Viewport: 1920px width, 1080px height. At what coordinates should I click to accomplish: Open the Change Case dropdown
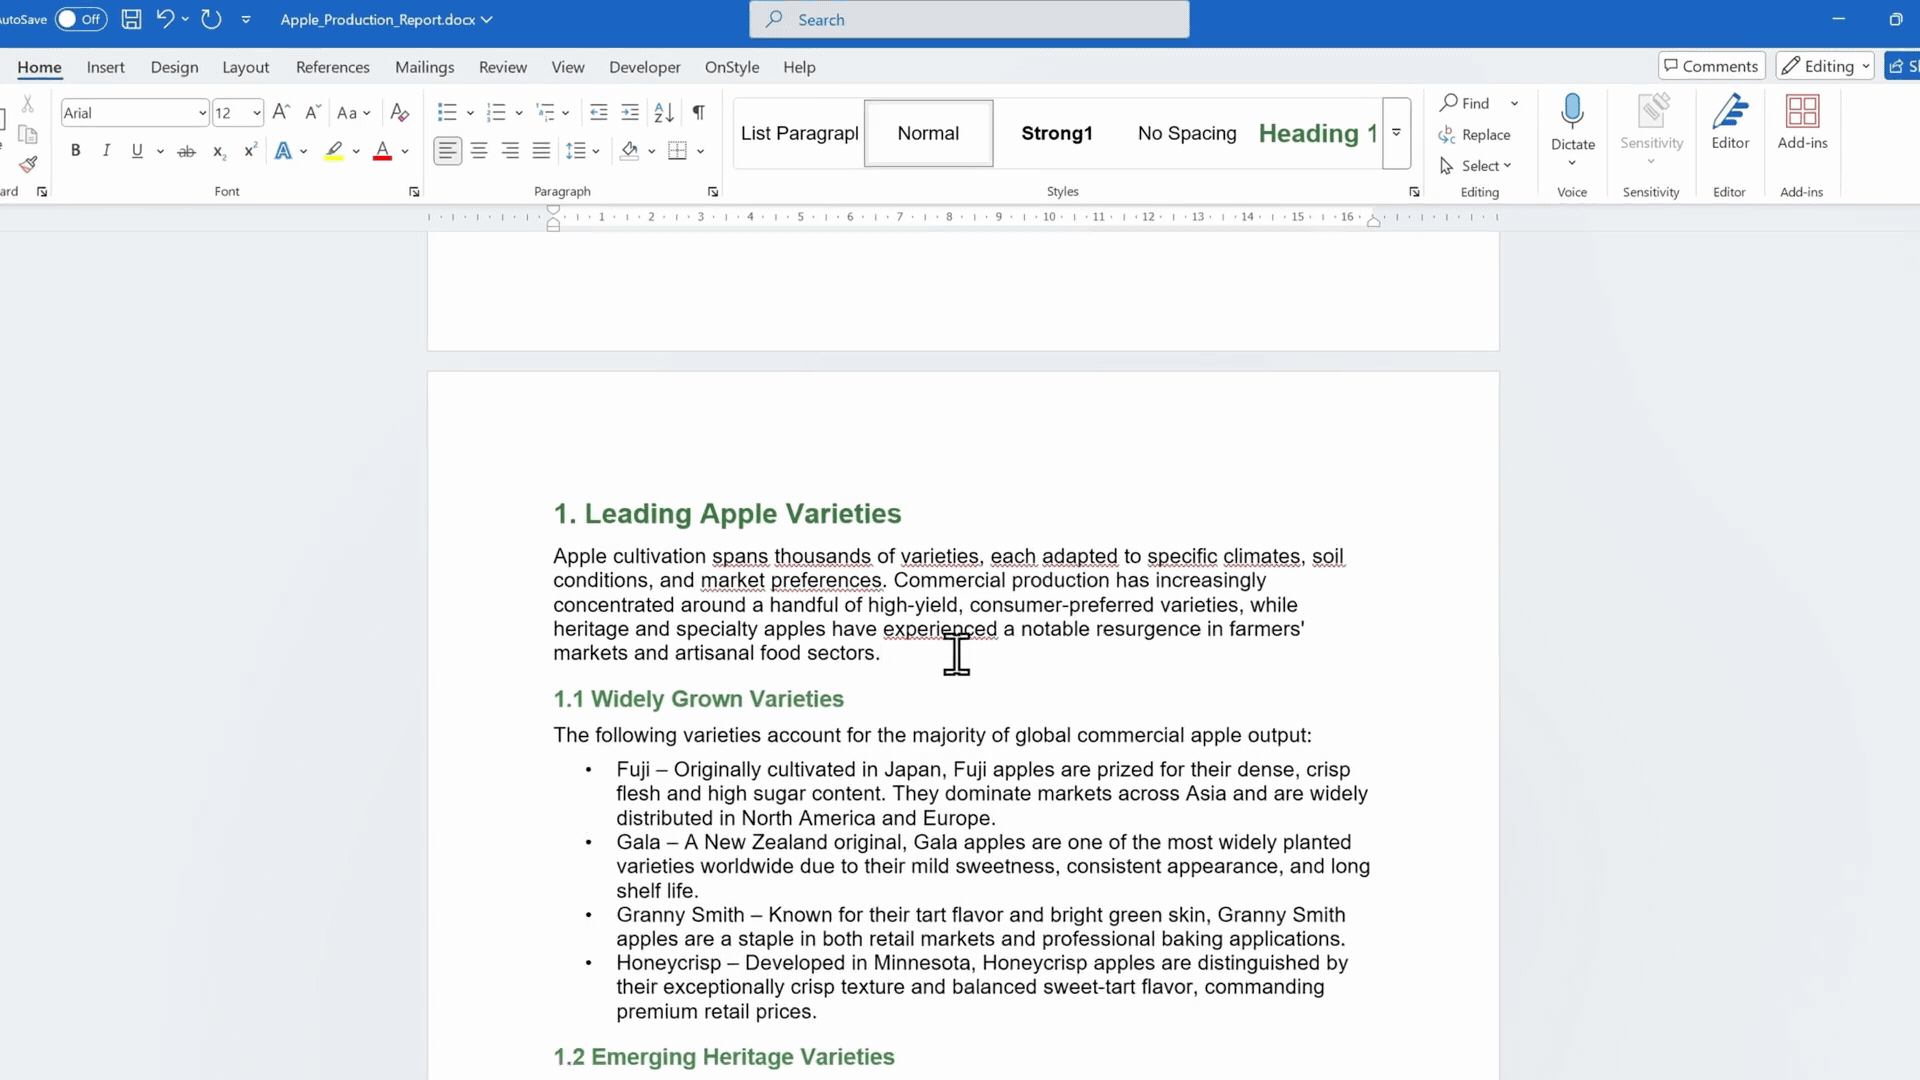(x=354, y=112)
